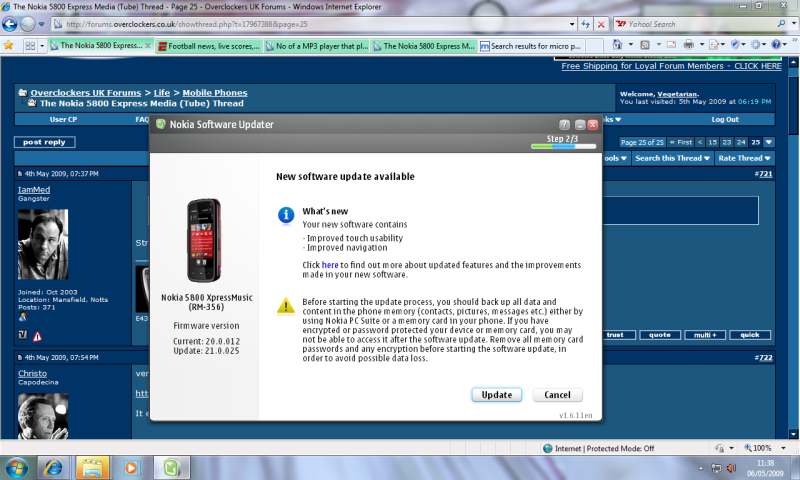
Task: Switch to Search results for micro p... tab
Action: click(532, 46)
